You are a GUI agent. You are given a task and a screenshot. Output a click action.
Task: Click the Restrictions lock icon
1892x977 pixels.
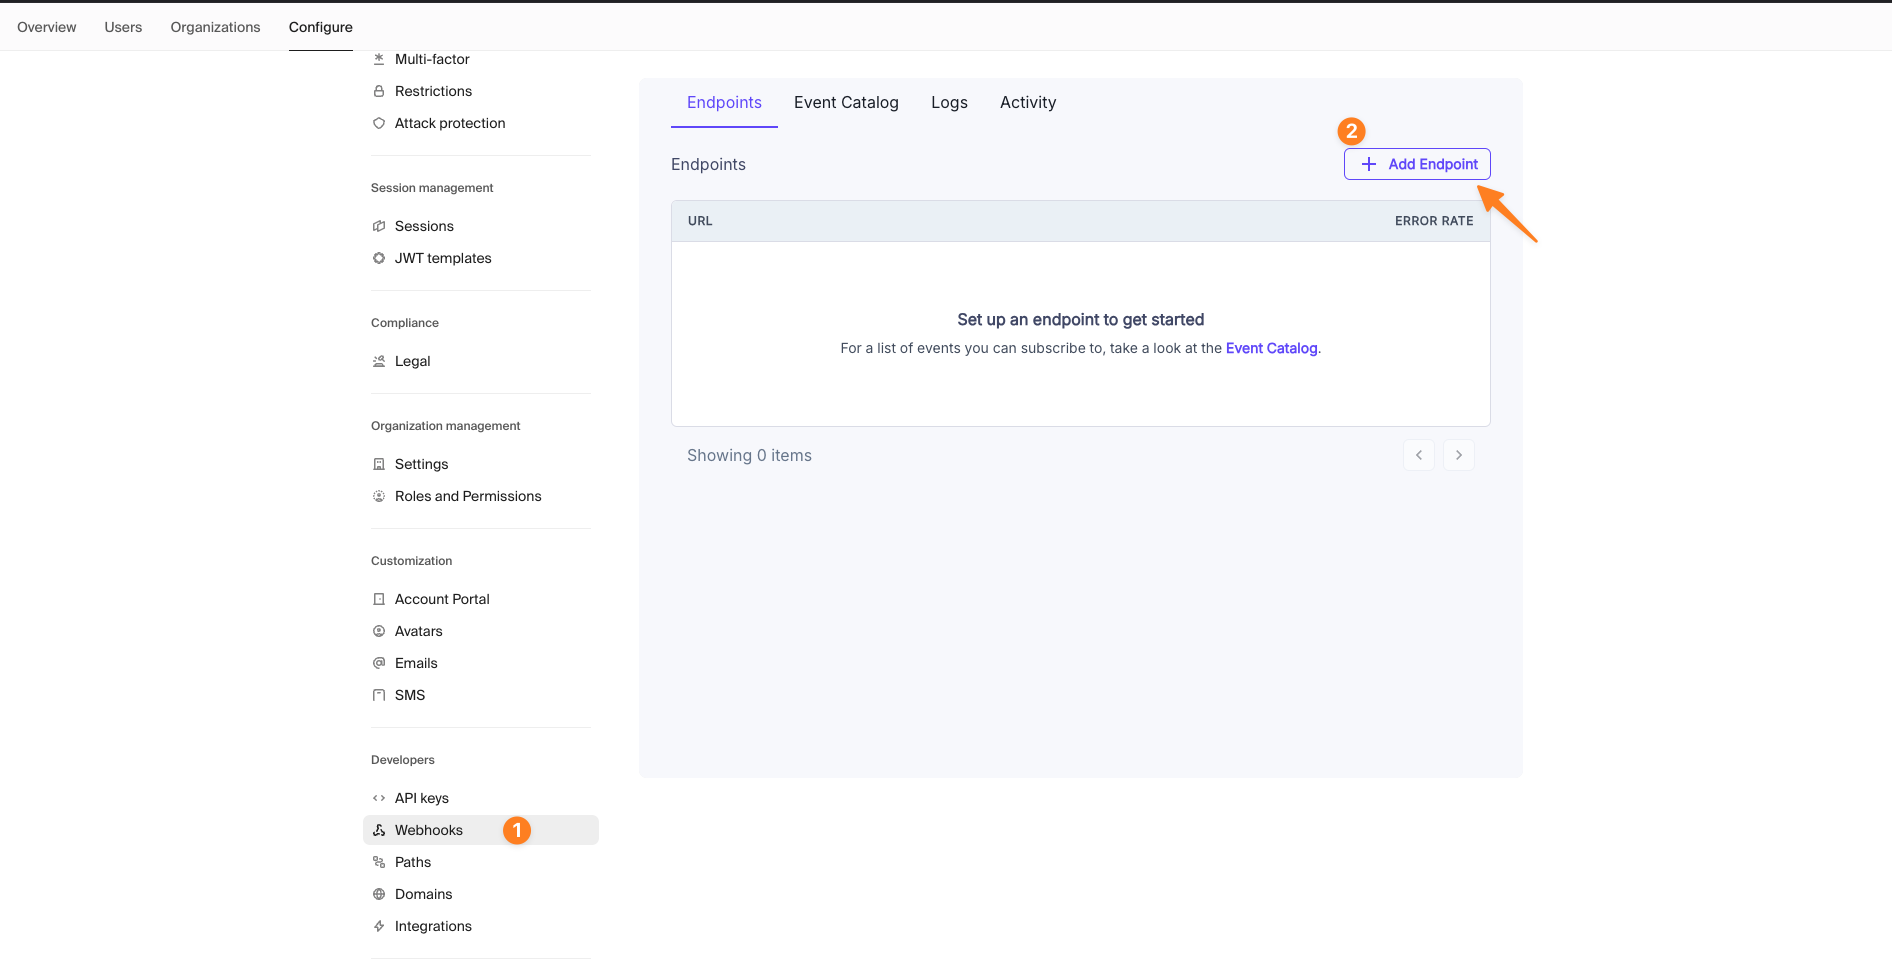point(379,91)
